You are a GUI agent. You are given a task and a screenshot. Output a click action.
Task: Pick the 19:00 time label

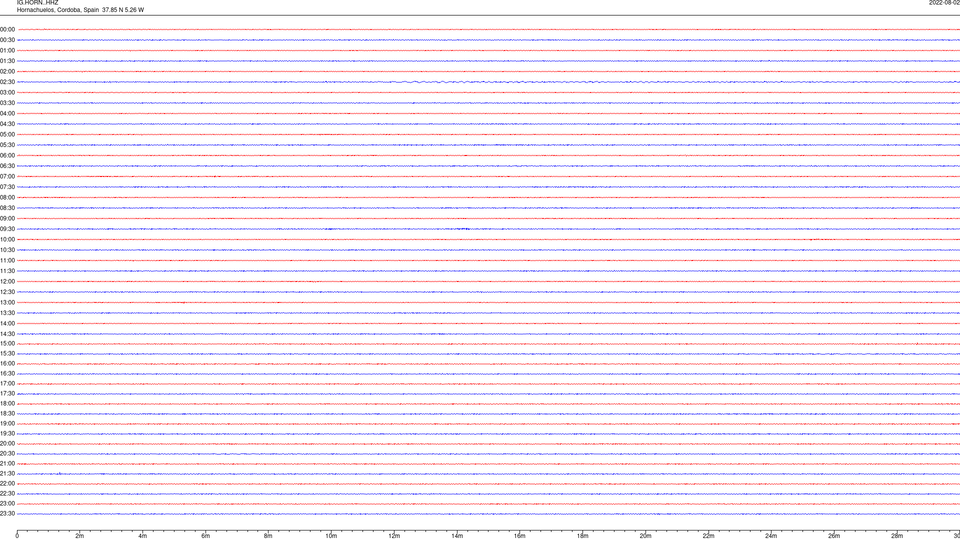(7, 424)
